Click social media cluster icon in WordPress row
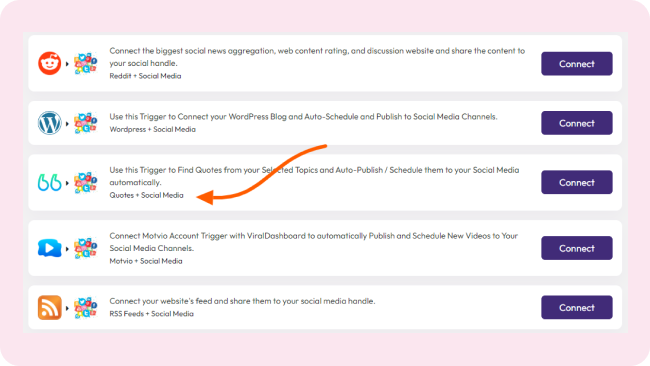Image resolution: width=650 pixels, height=366 pixels. [85, 123]
